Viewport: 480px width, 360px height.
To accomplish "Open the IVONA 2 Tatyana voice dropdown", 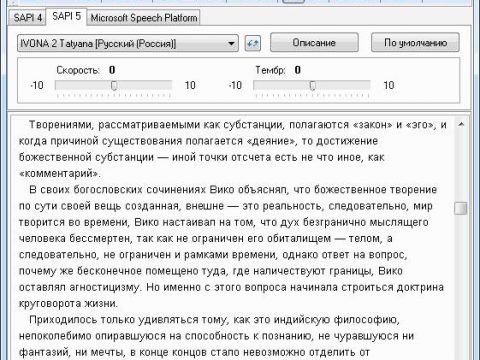I will point(128,43).
